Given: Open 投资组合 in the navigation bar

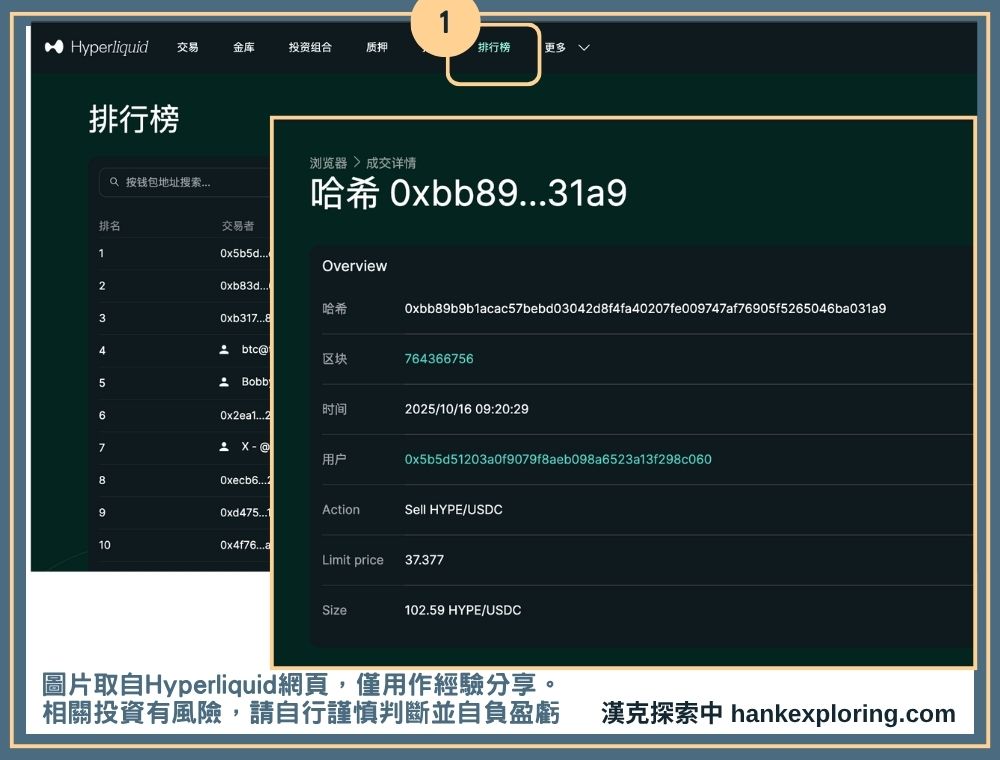Looking at the screenshot, I should point(310,47).
